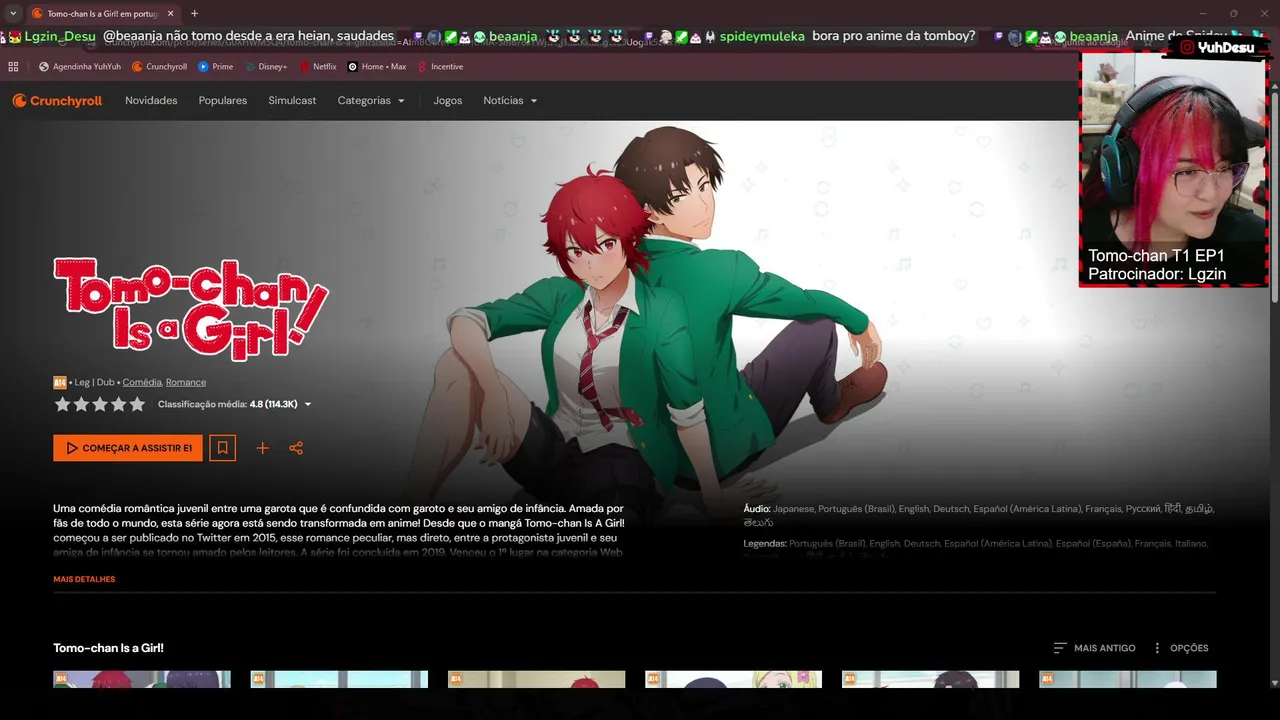Rate the series one star
The height and width of the screenshot is (720, 1280).
point(62,404)
